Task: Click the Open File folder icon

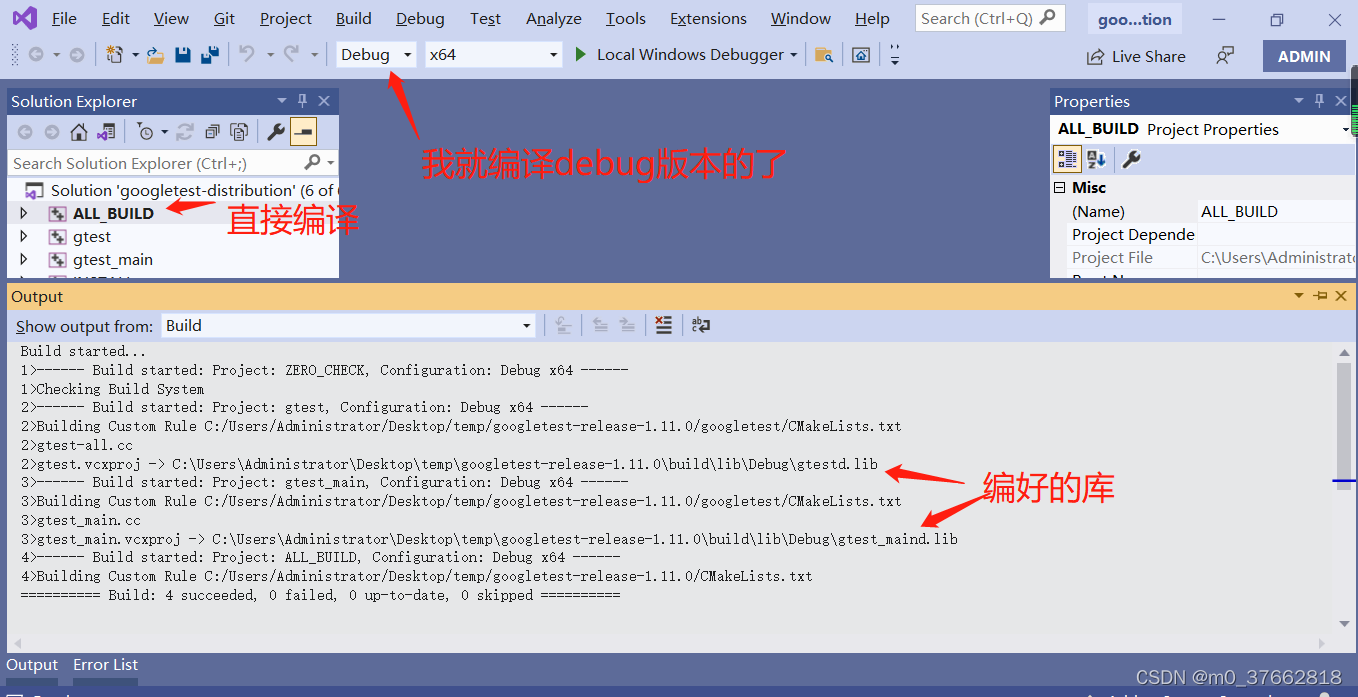Action: coord(155,55)
